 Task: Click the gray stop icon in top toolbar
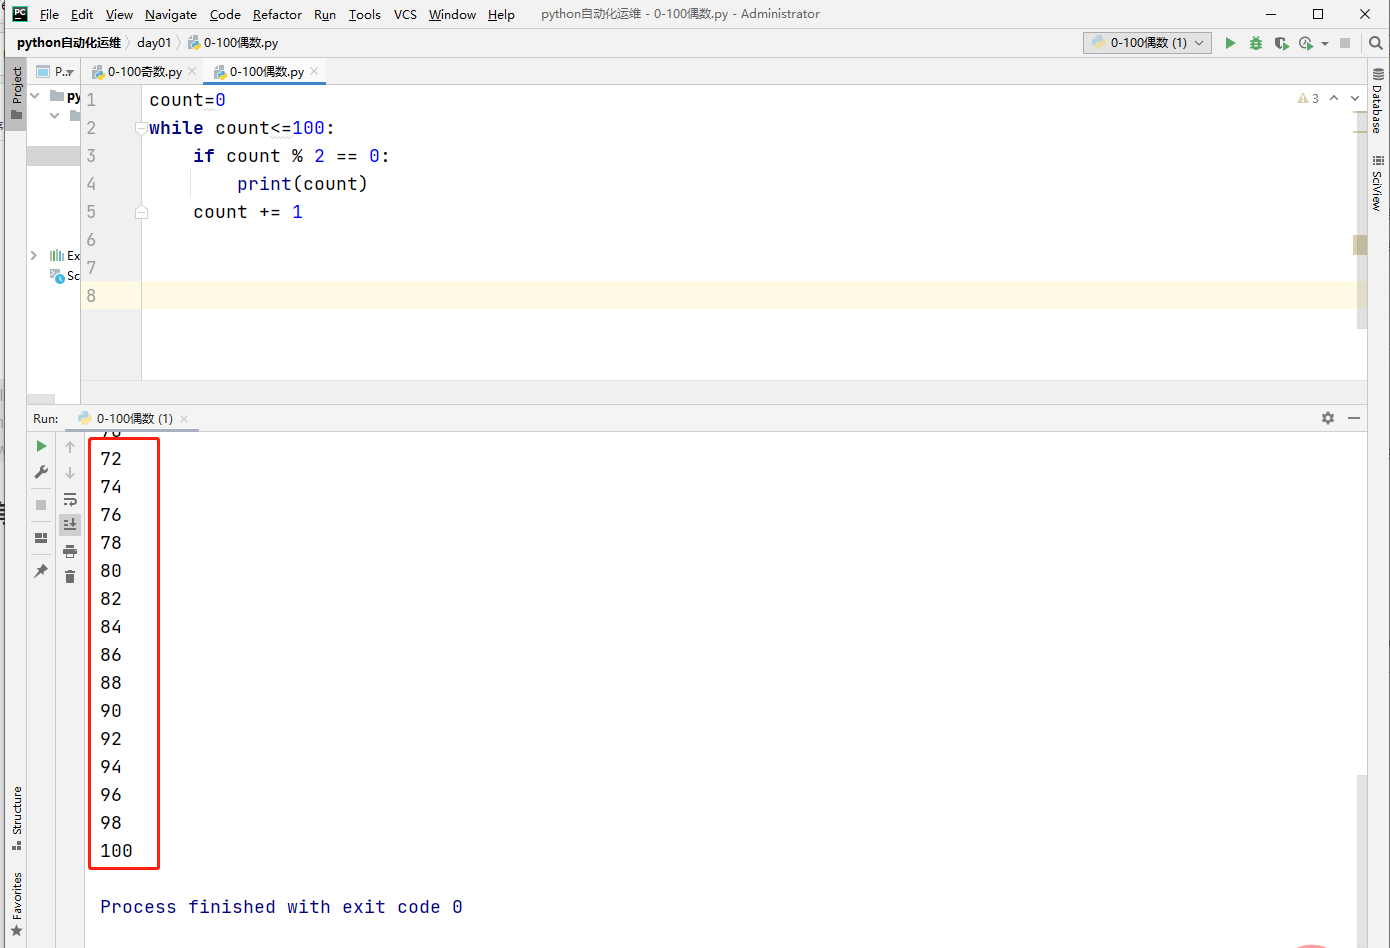(1345, 43)
